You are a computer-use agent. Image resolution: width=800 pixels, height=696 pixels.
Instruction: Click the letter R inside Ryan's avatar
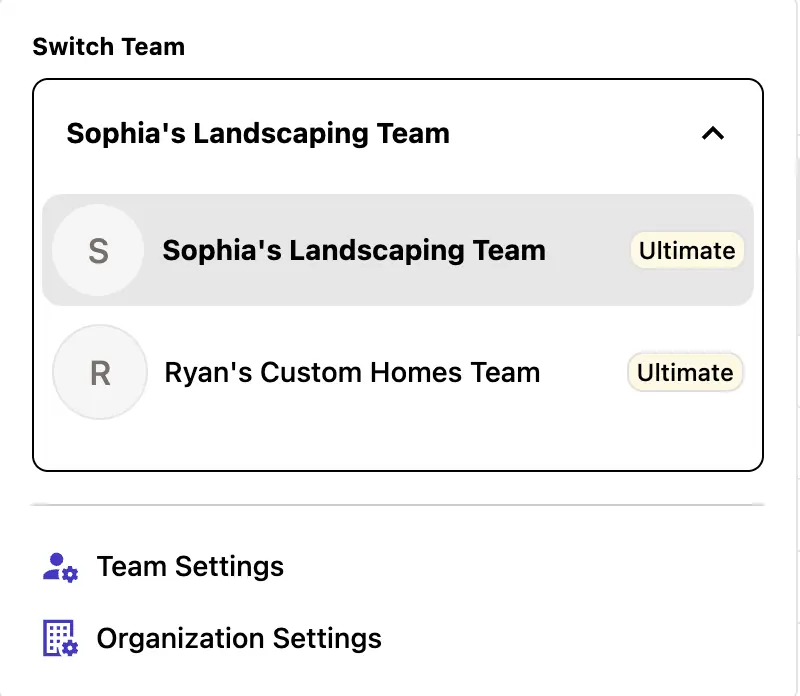coord(100,374)
